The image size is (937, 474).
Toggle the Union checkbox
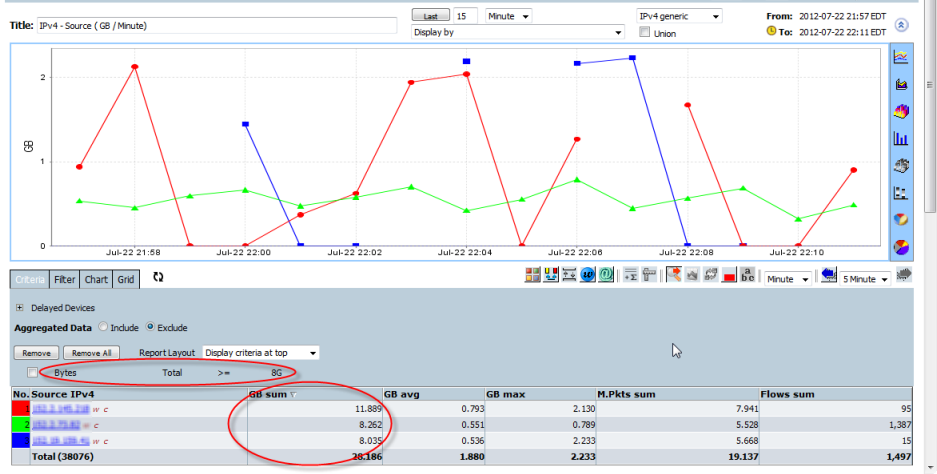644,32
